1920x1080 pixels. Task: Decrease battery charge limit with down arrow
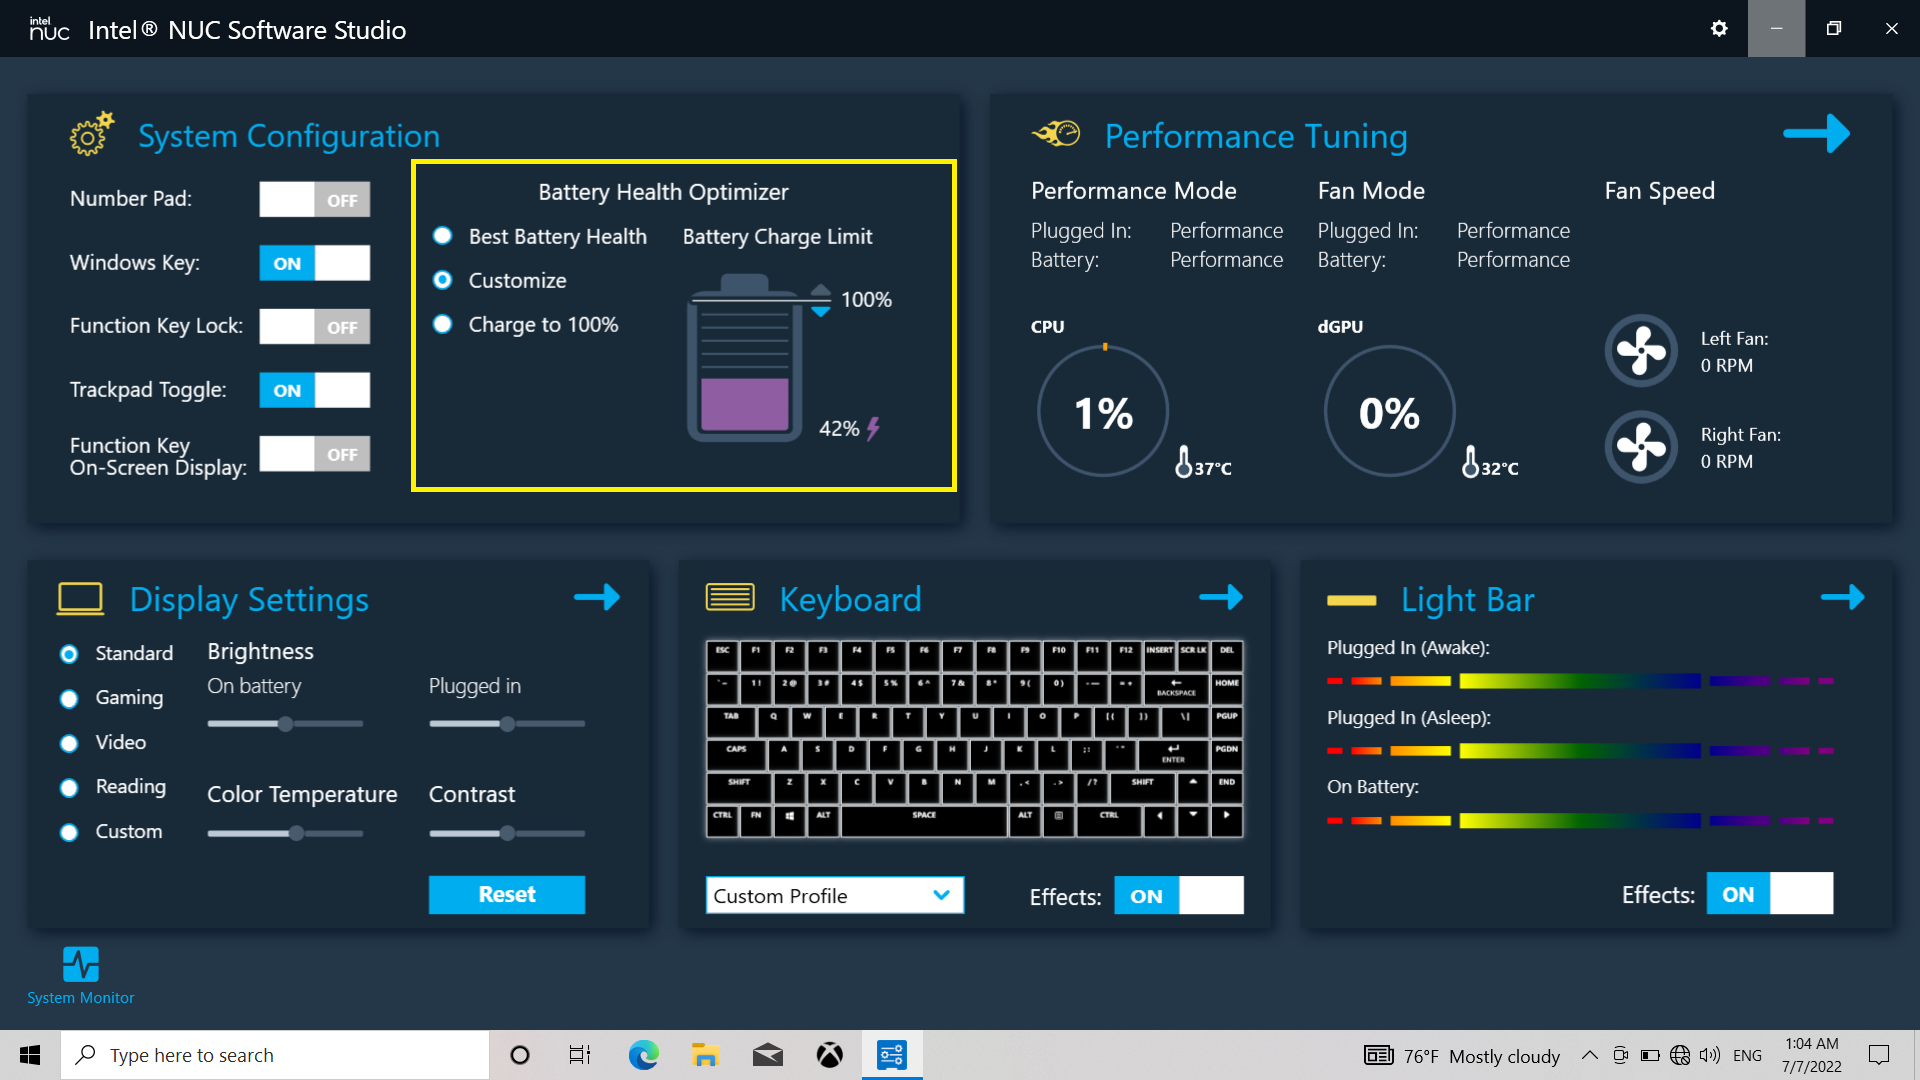click(x=821, y=312)
